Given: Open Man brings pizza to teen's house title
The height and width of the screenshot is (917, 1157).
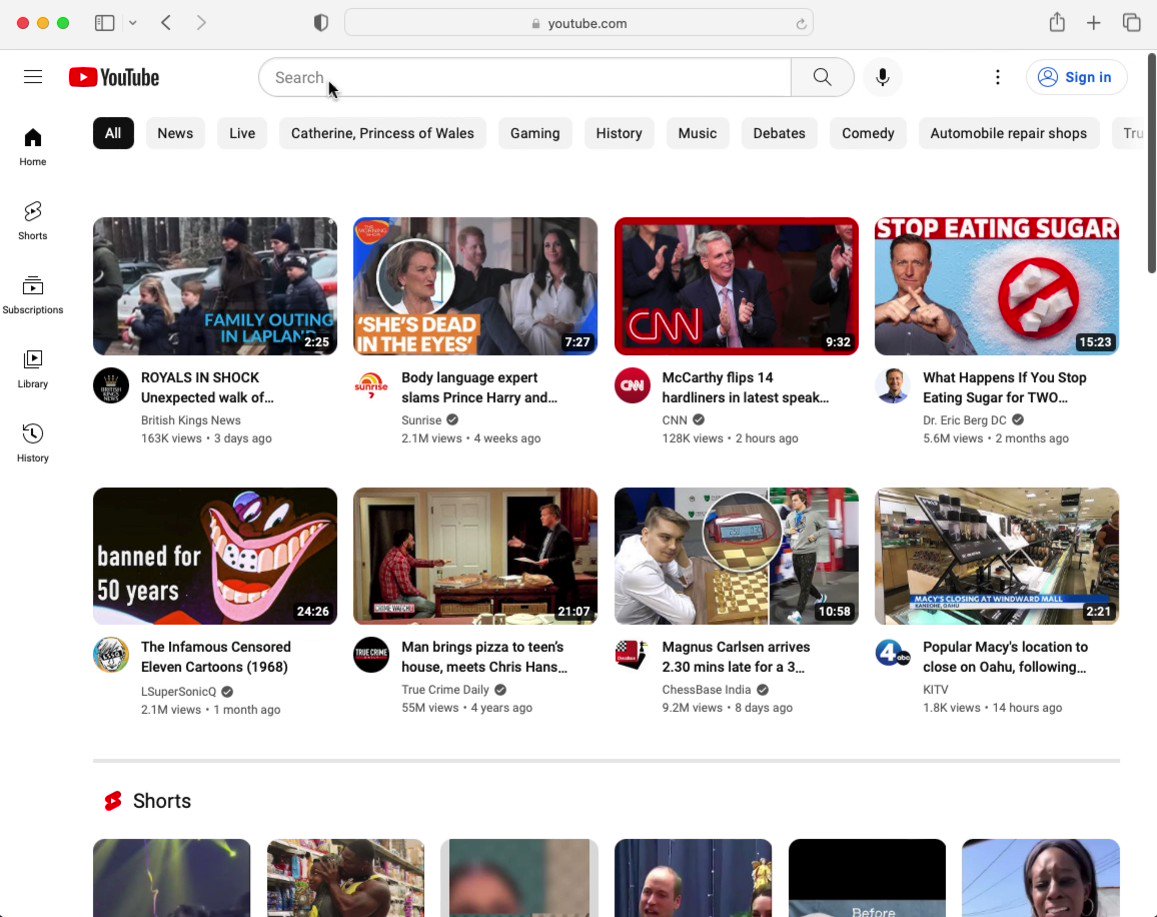Looking at the screenshot, I should [x=485, y=657].
